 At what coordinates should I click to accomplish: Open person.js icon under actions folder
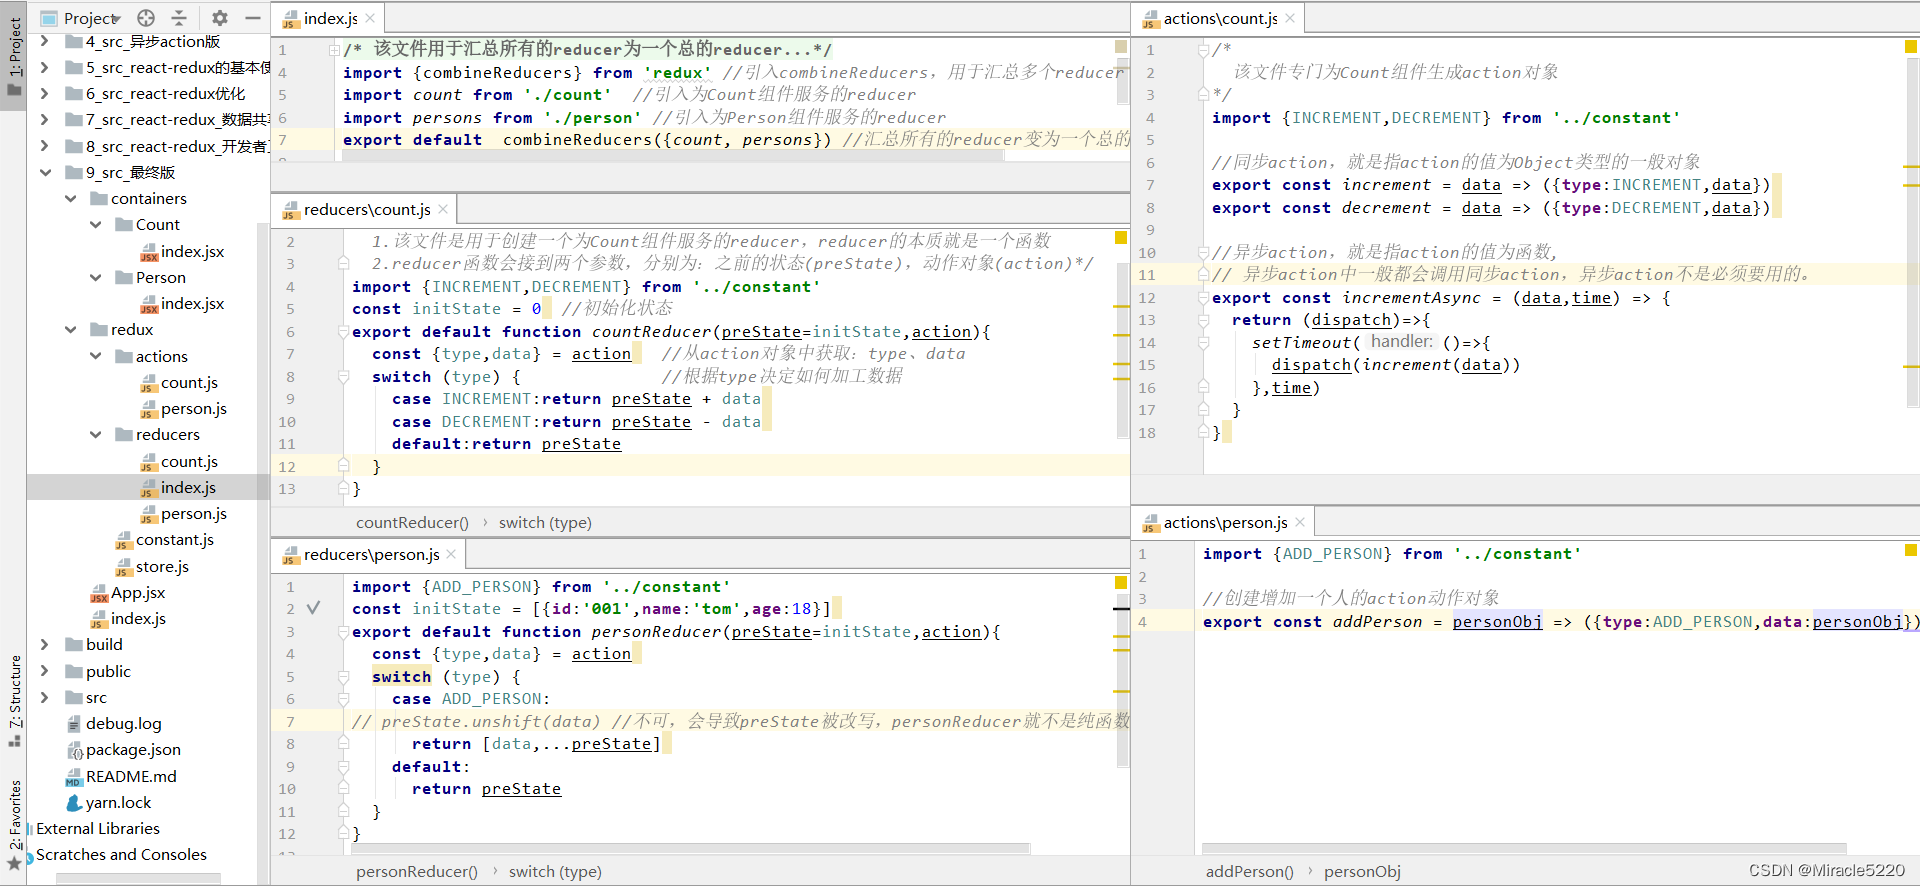tap(149, 409)
